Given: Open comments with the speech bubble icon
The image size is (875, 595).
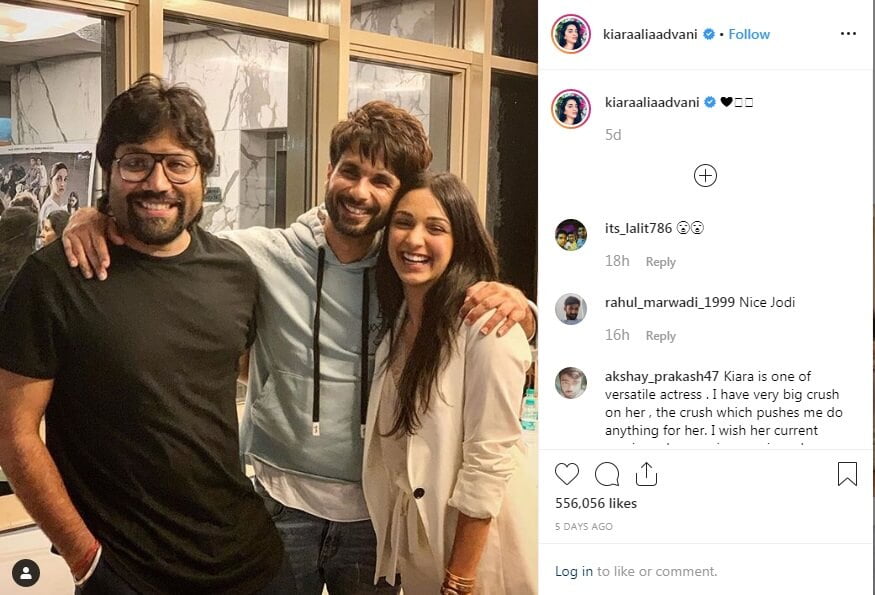Looking at the screenshot, I should tap(607, 474).
